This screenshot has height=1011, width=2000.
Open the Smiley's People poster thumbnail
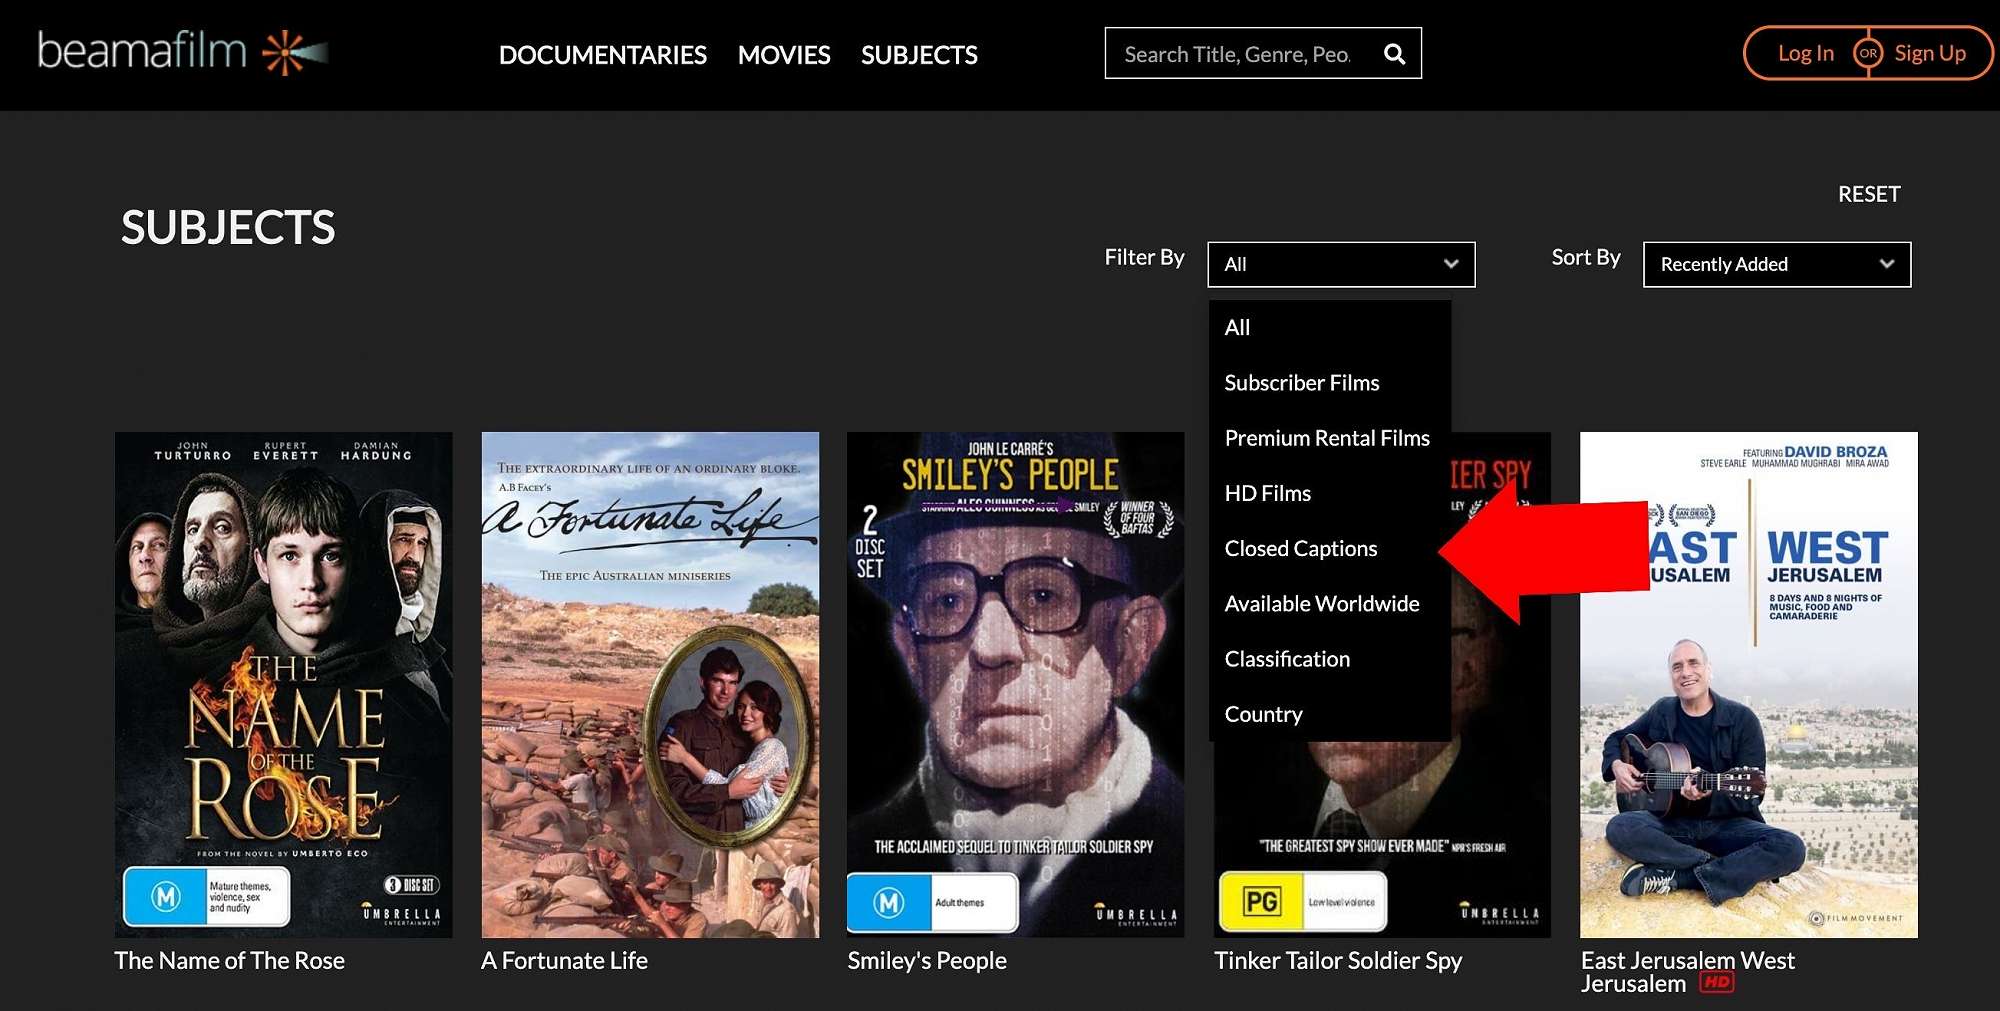(1015, 684)
